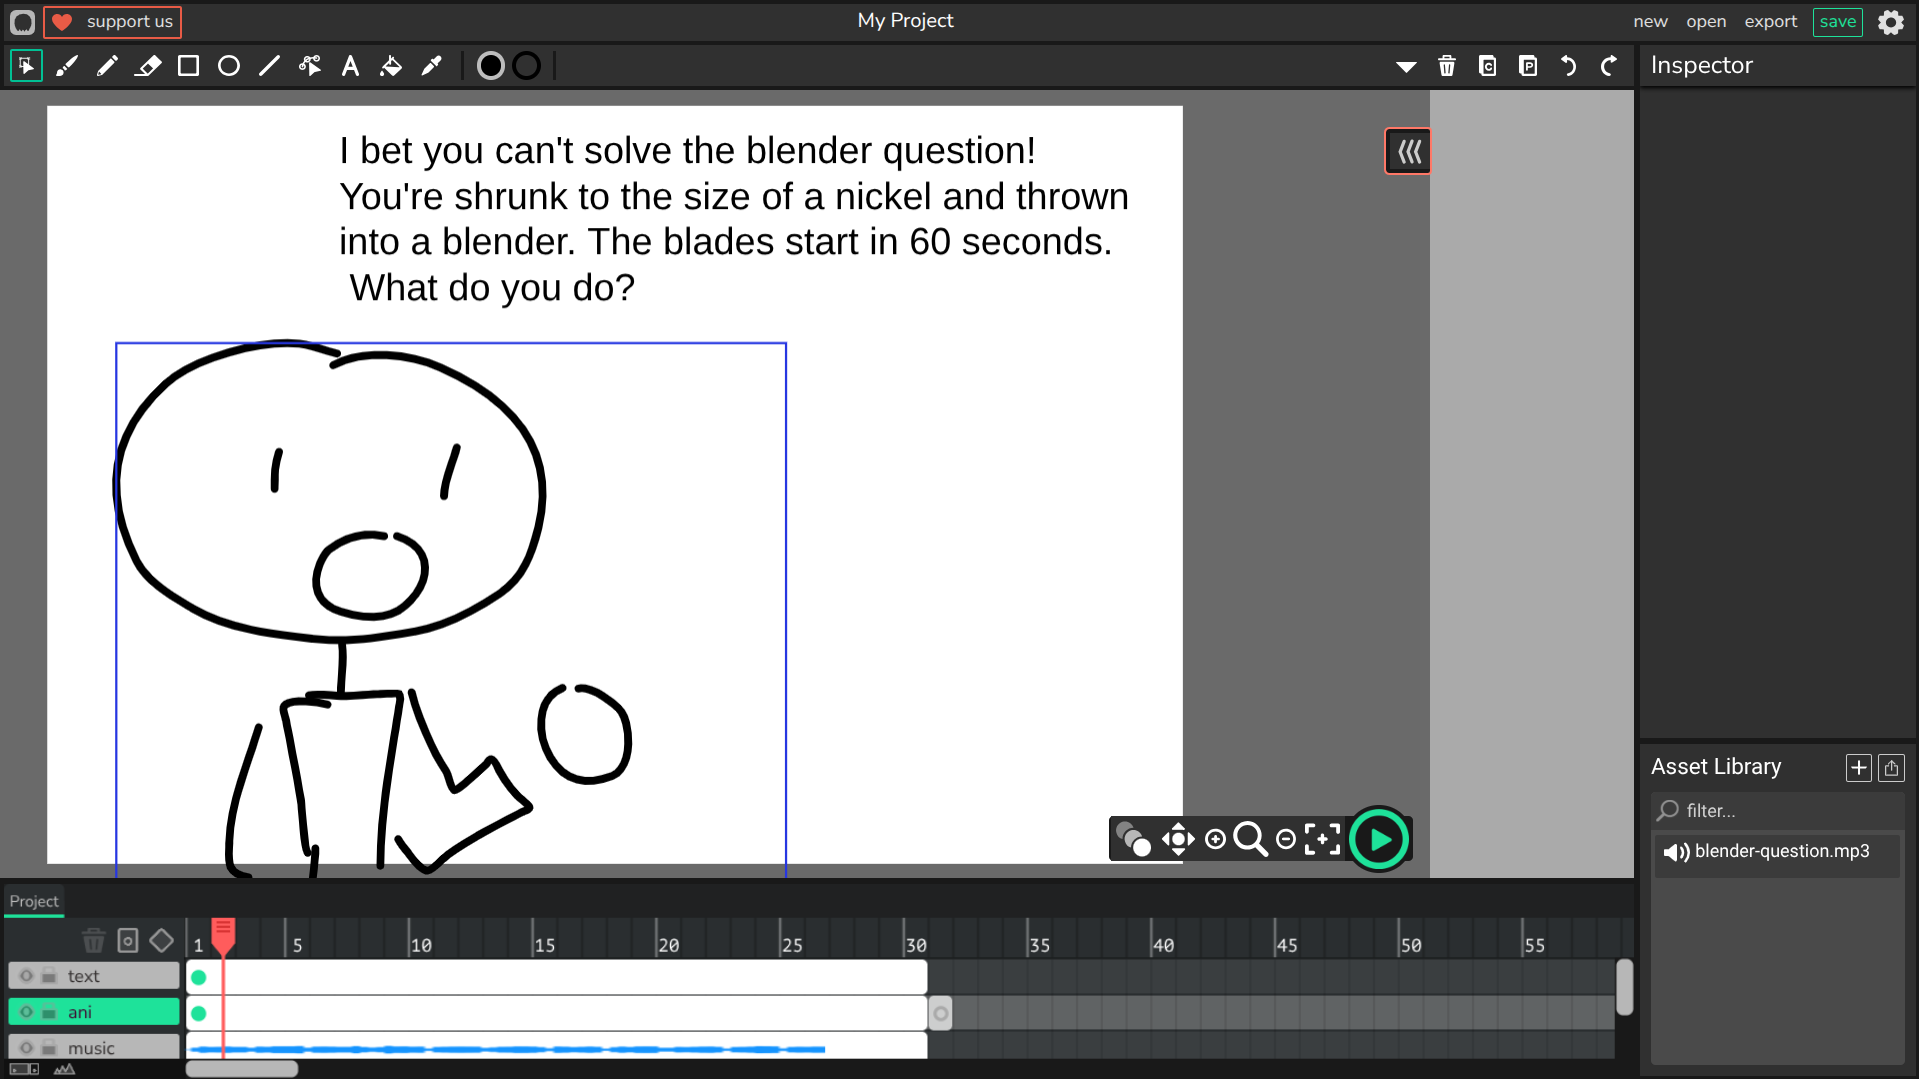Image resolution: width=1919 pixels, height=1079 pixels.
Task: Lock the ani layer
Action: [x=49, y=1012]
